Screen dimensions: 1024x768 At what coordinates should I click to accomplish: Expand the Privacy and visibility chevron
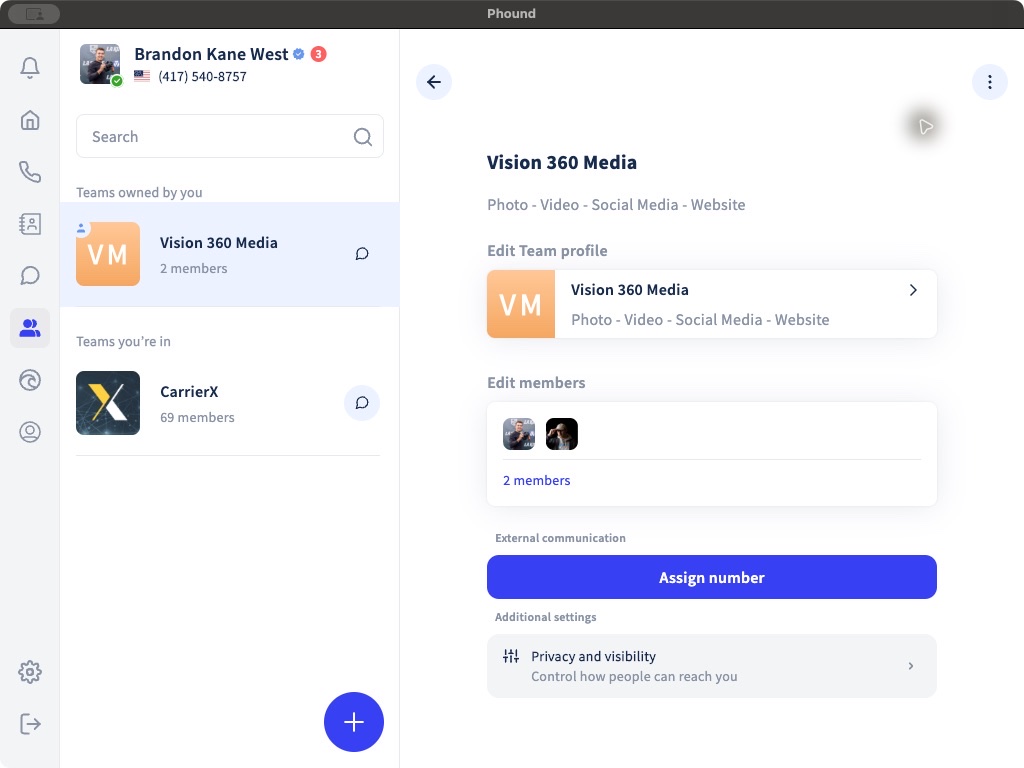pos(910,666)
